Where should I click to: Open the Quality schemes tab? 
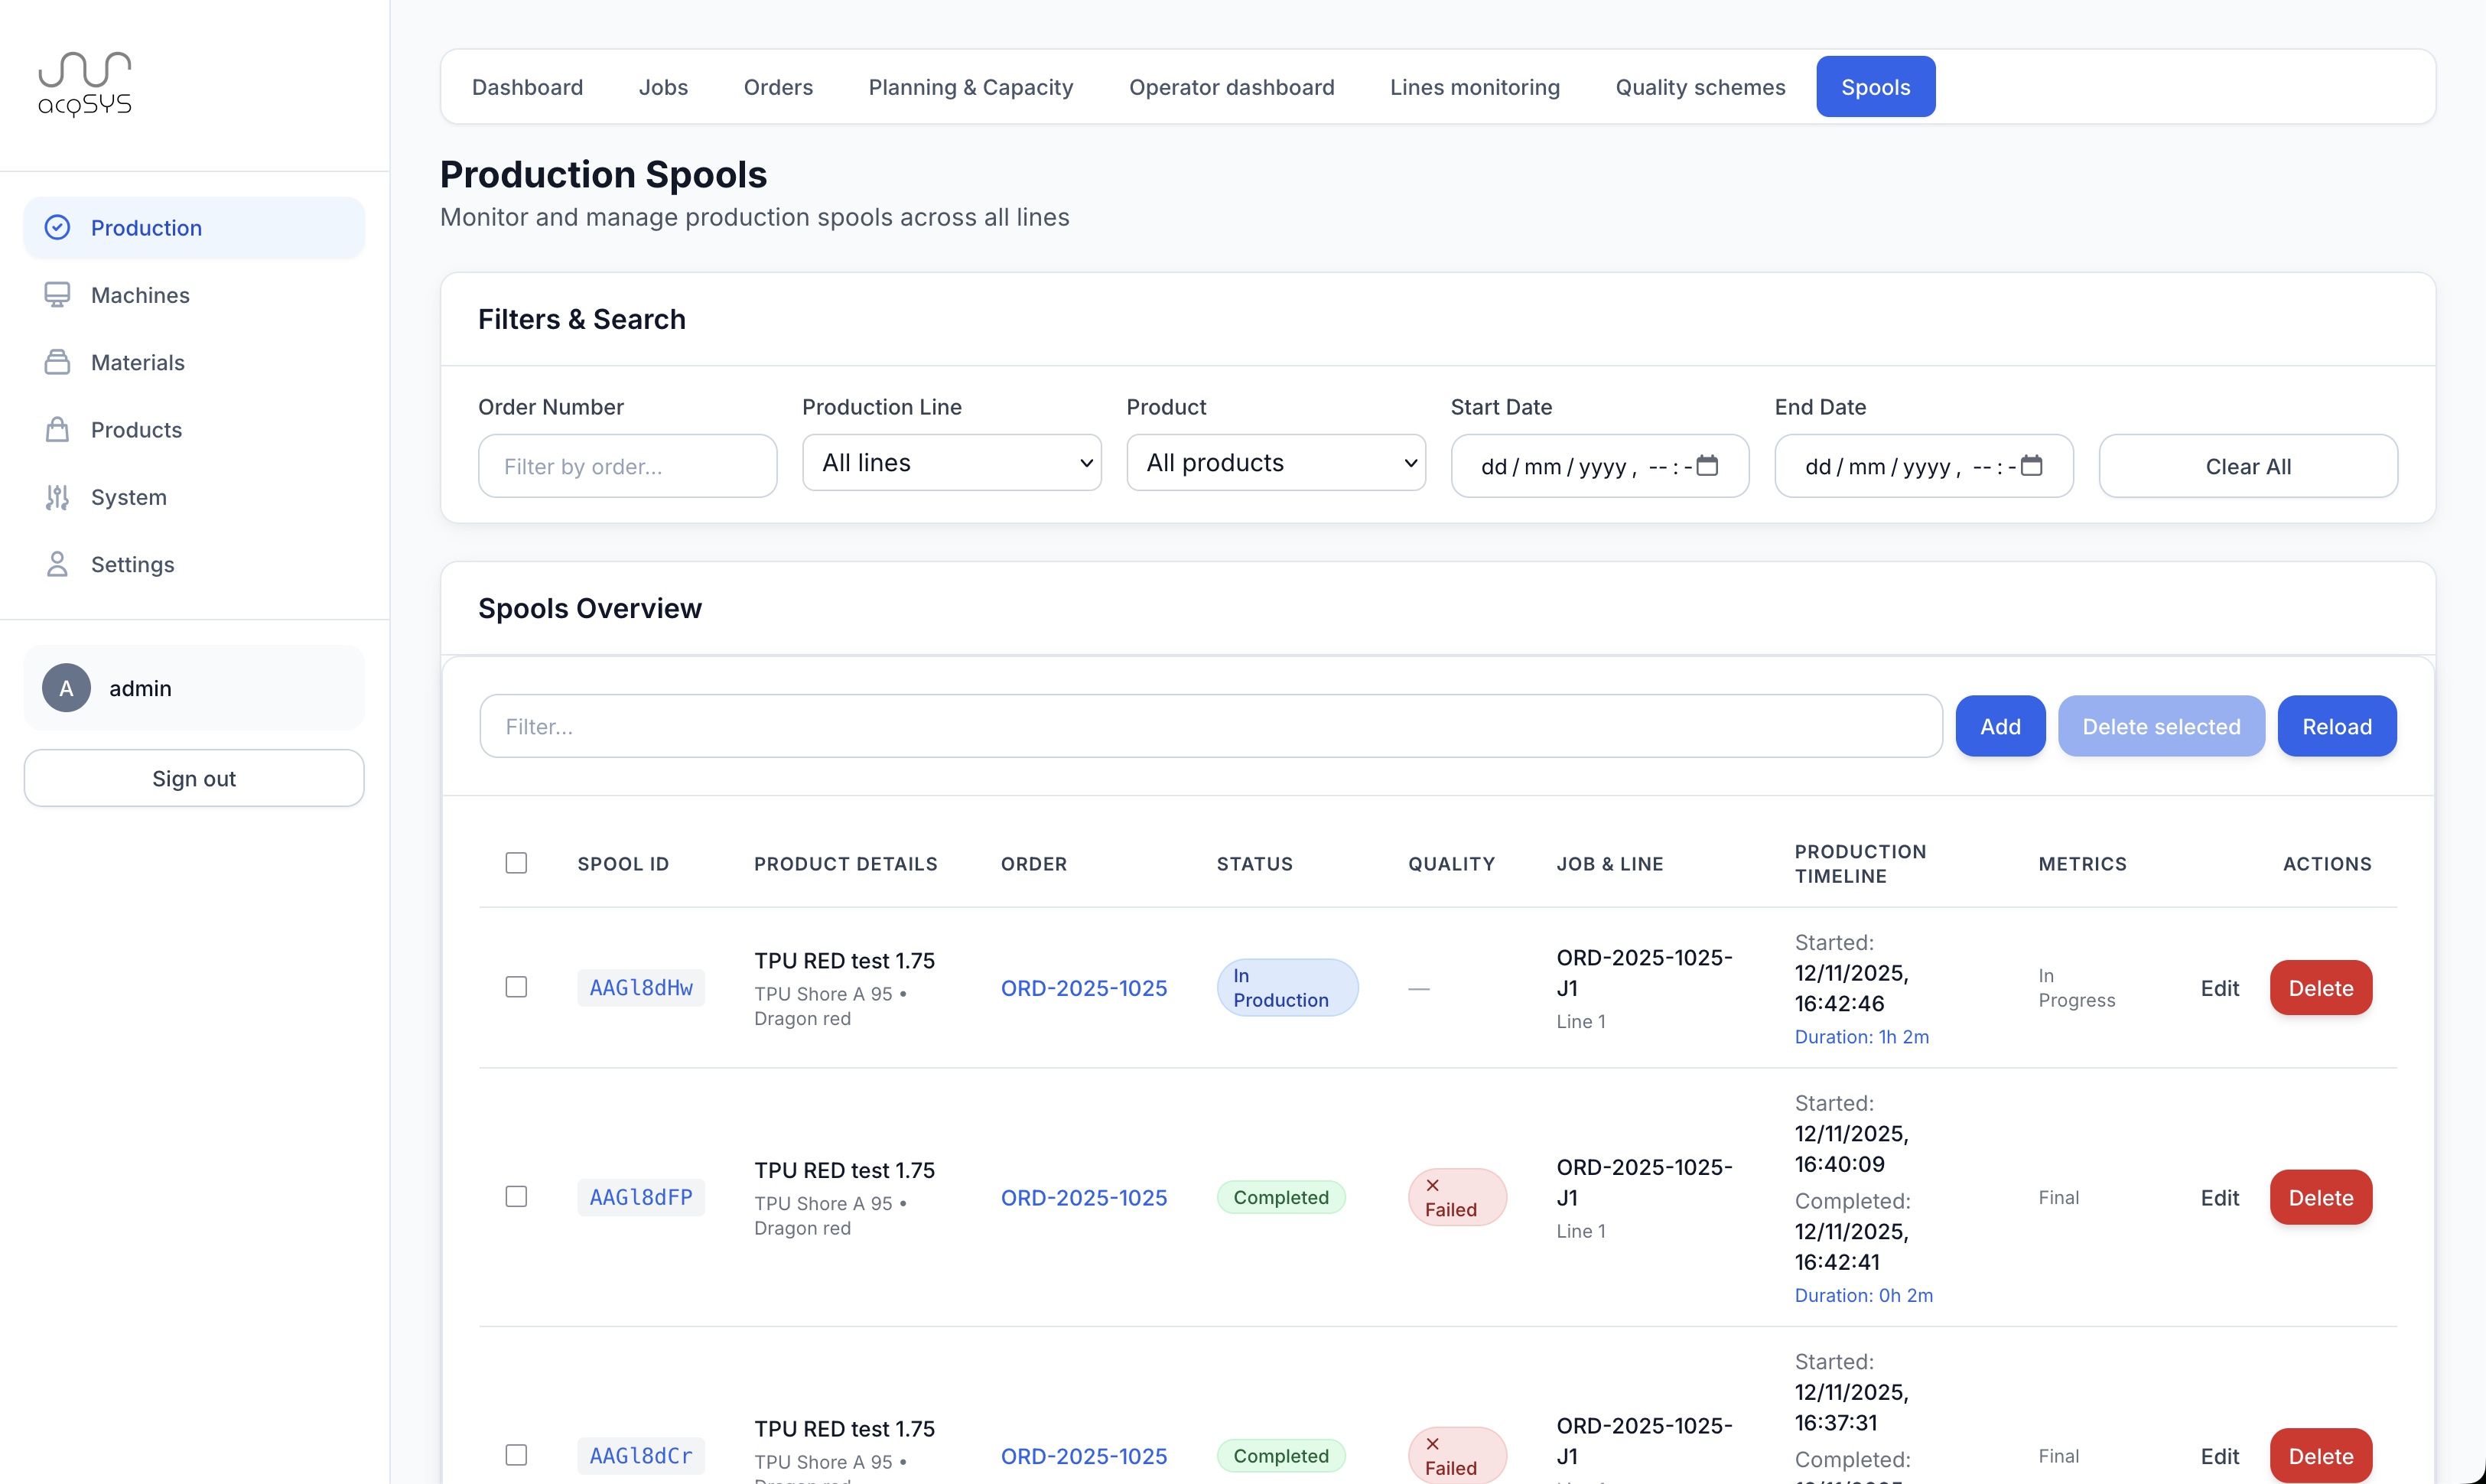(1701, 87)
